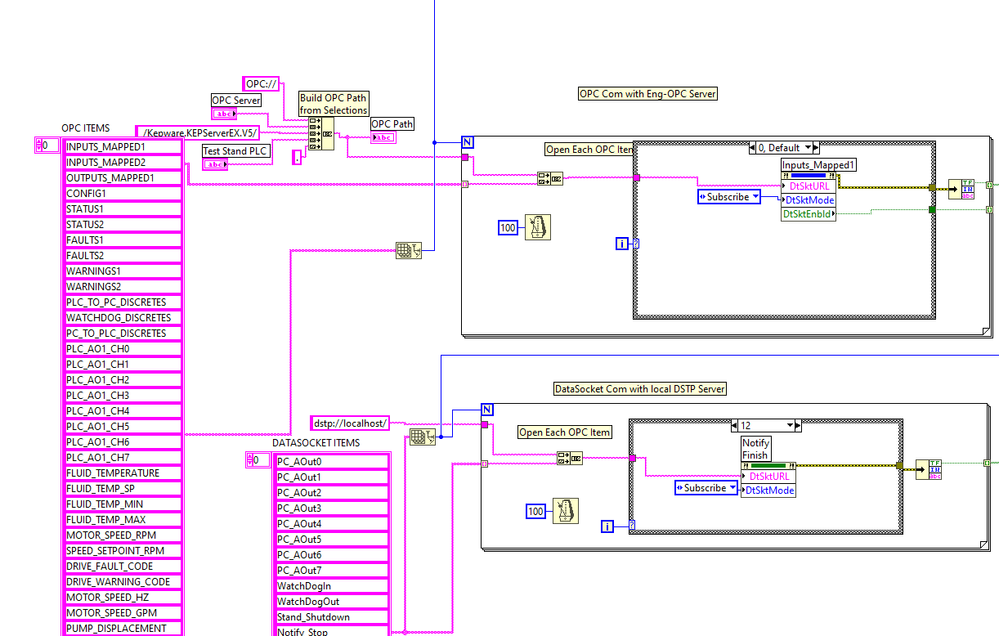Select the PC_AOut0 array element
Image resolution: width=999 pixels, height=636 pixels.
[x=332, y=461]
